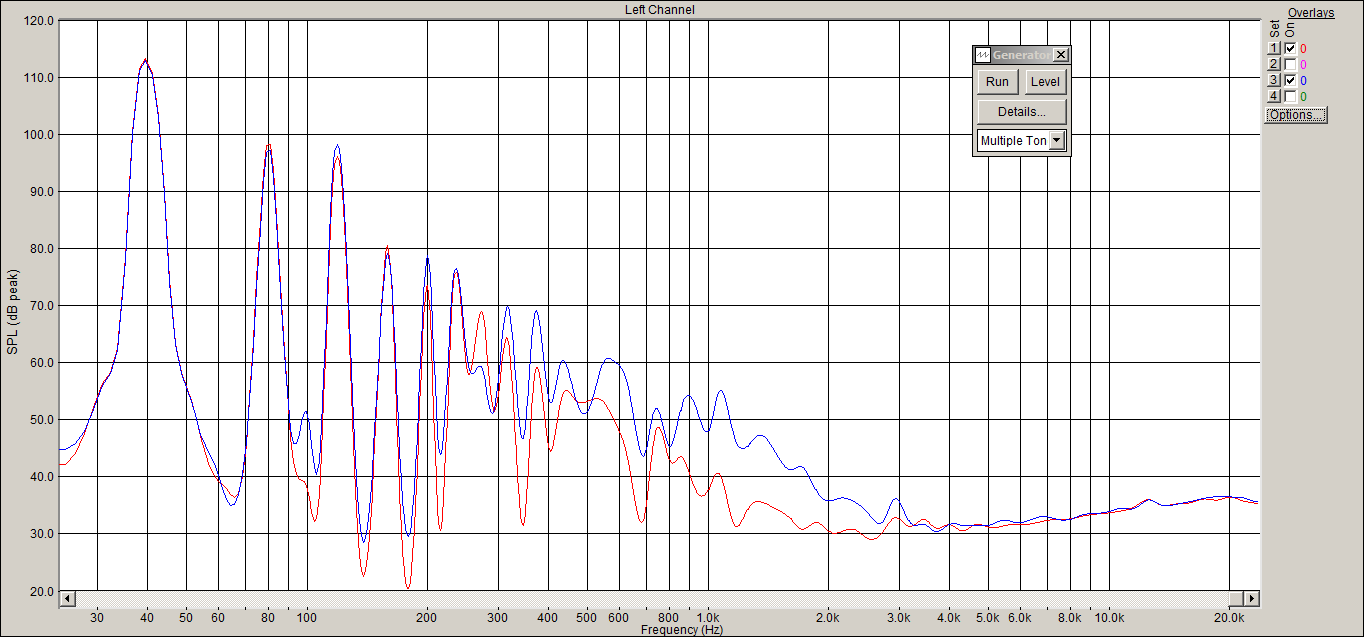This screenshot has width=1364, height=637.
Task: Click the Set 4 overlay button
Action: tap(1274, 96)
